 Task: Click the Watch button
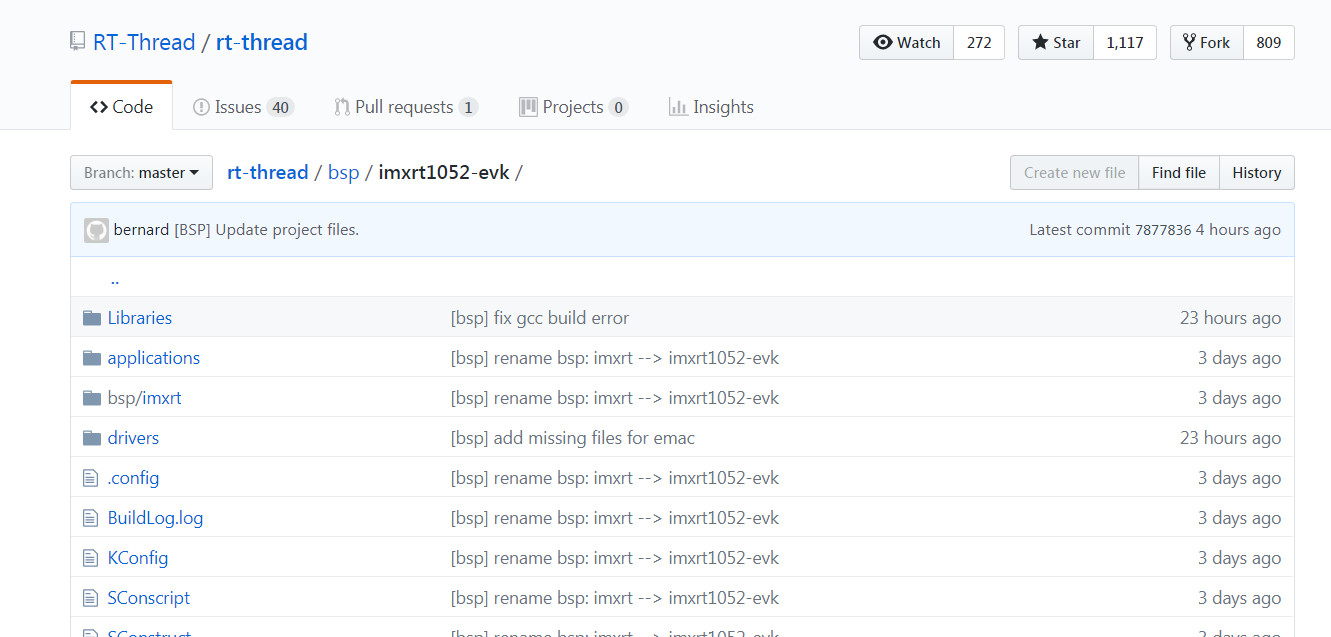(x=906, y=42)
